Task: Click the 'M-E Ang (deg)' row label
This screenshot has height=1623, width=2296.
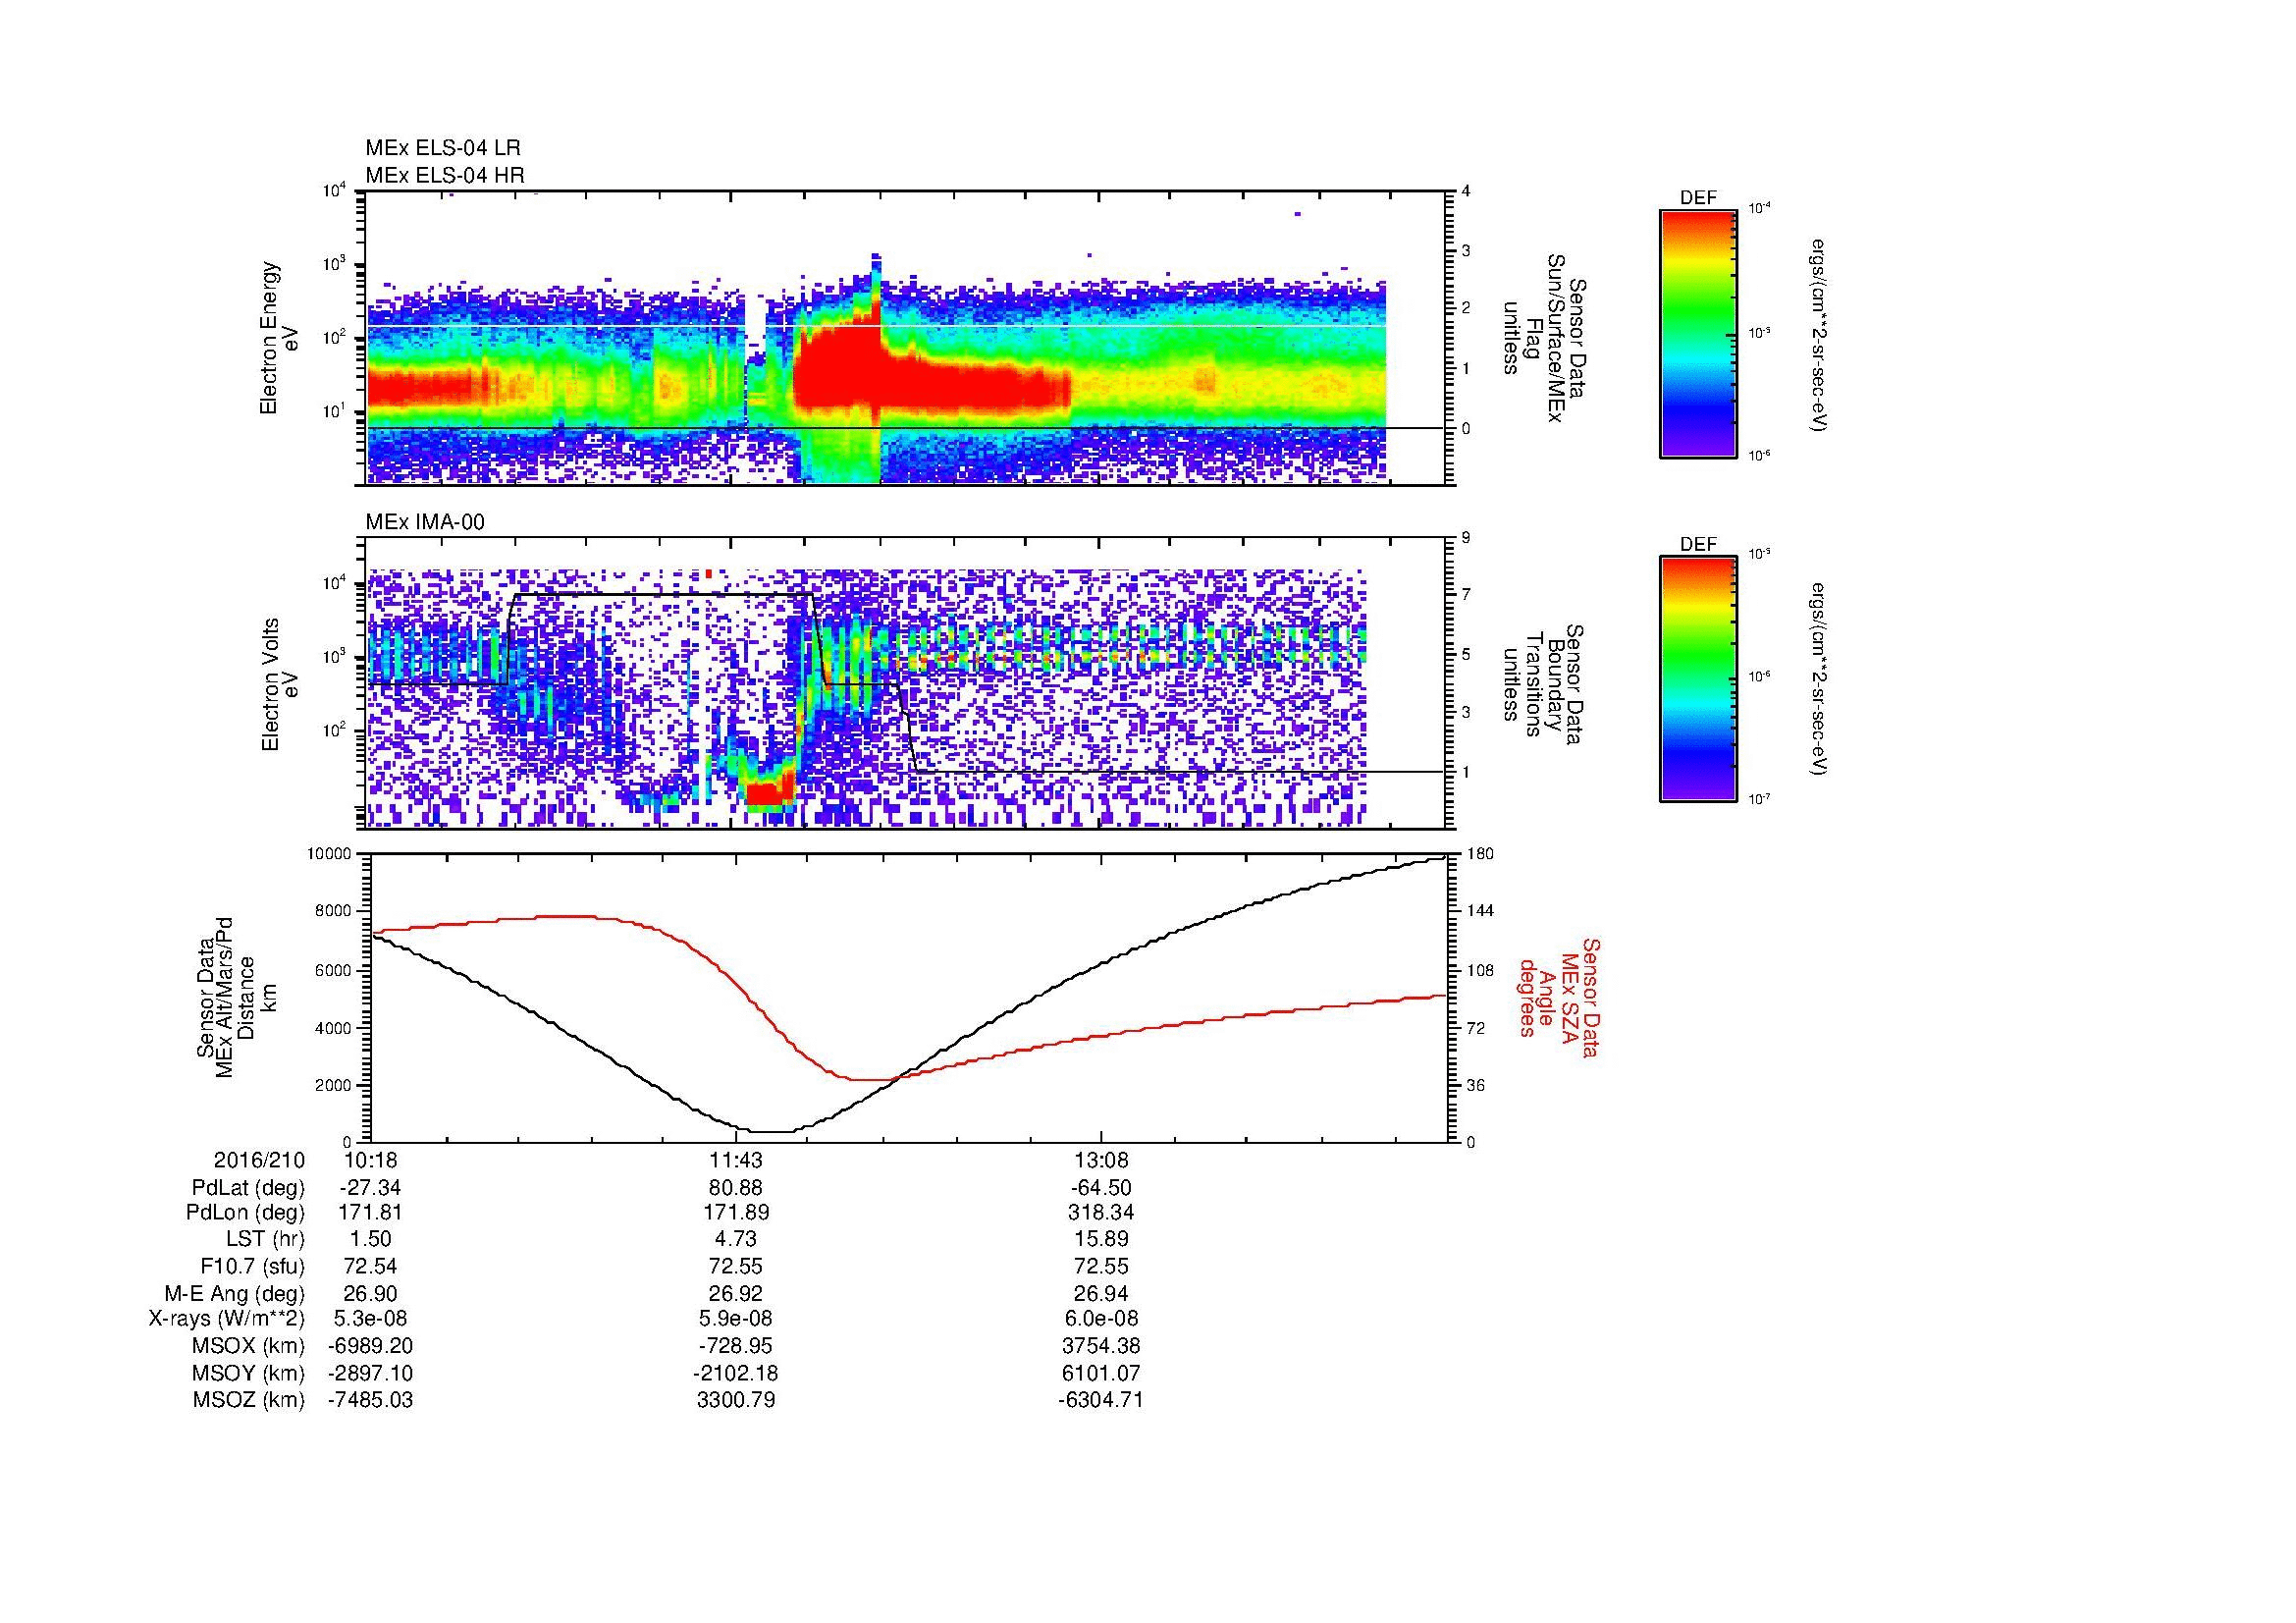Action: pyautogui.click(x=235, y=1293)
